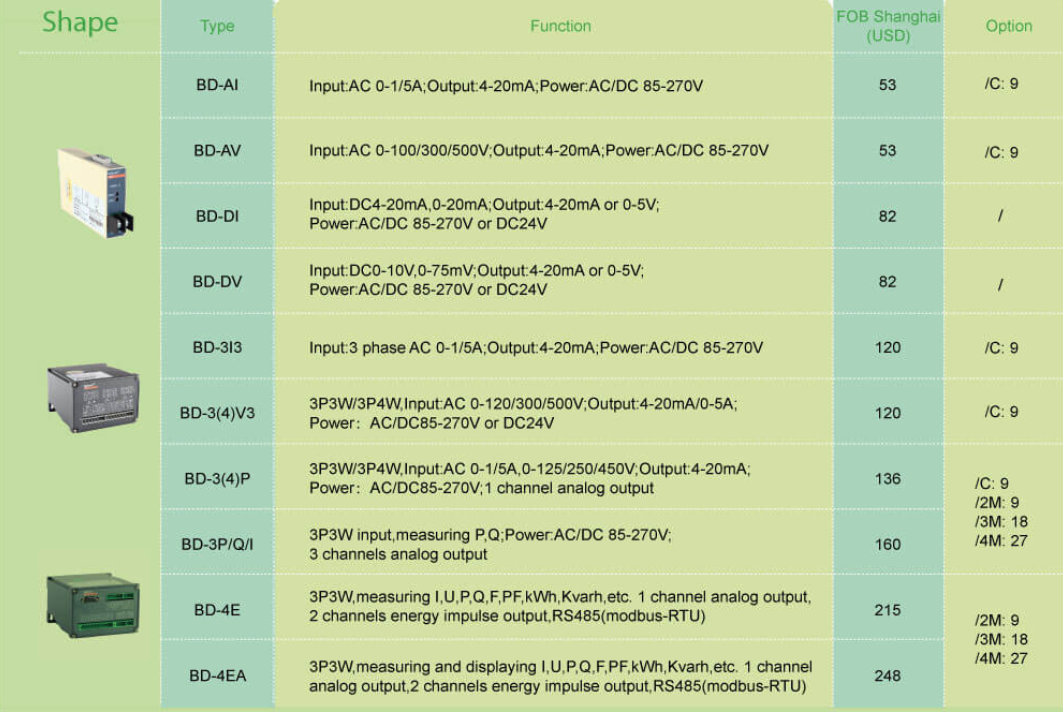Click the price '160' for BD-3P/Q/I
This screenshot has width=1063, height=712.
click(x=887, y=545)
